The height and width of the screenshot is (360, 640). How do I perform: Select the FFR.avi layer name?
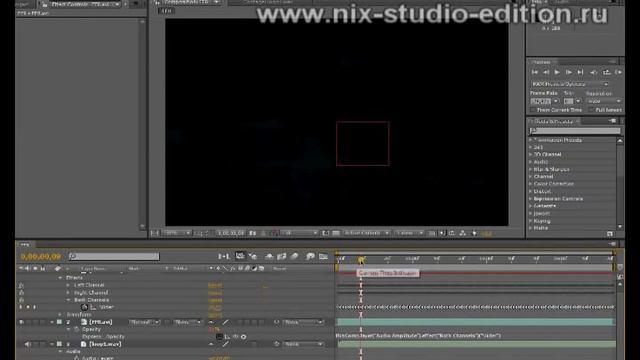[x=101, y=322]
